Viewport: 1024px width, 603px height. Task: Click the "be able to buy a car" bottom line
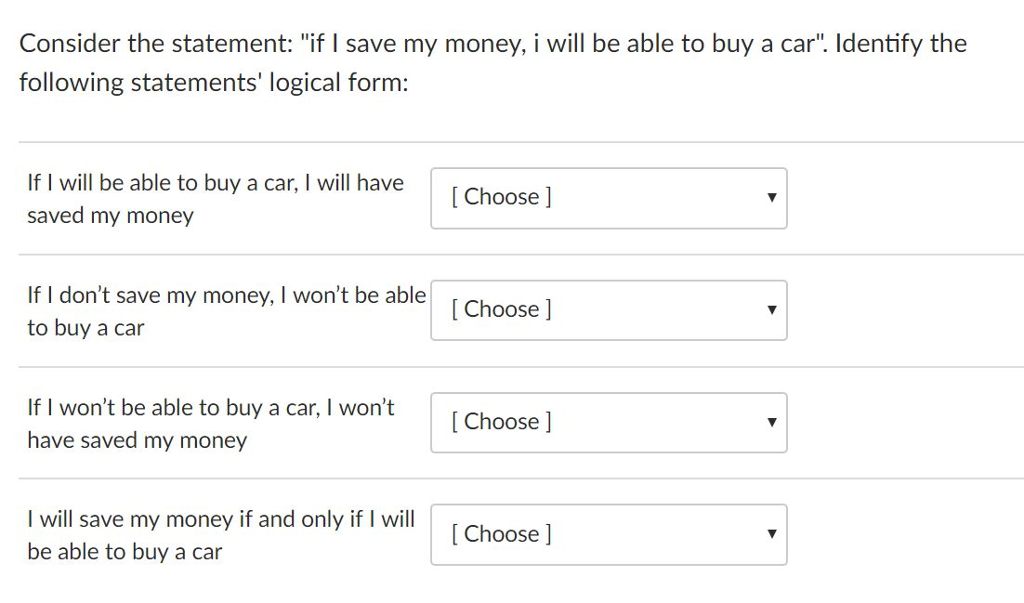(124, 552)
